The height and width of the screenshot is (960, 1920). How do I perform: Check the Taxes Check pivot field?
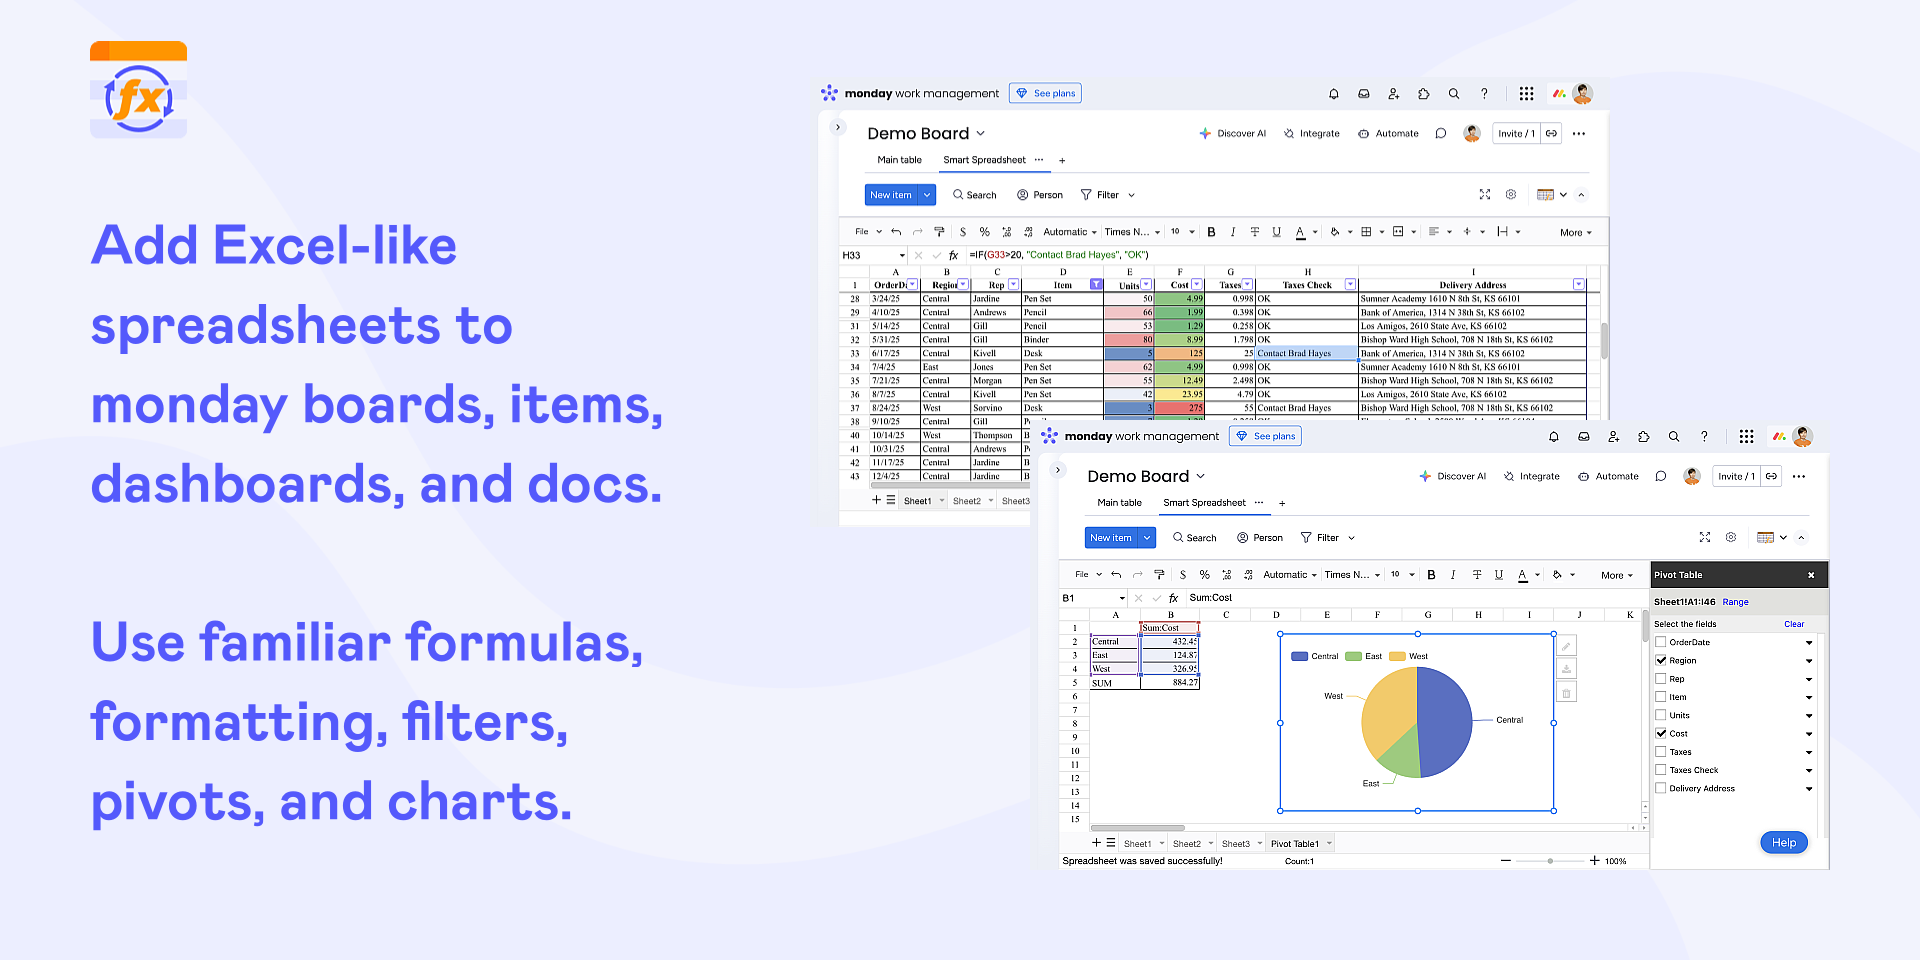1661,770
